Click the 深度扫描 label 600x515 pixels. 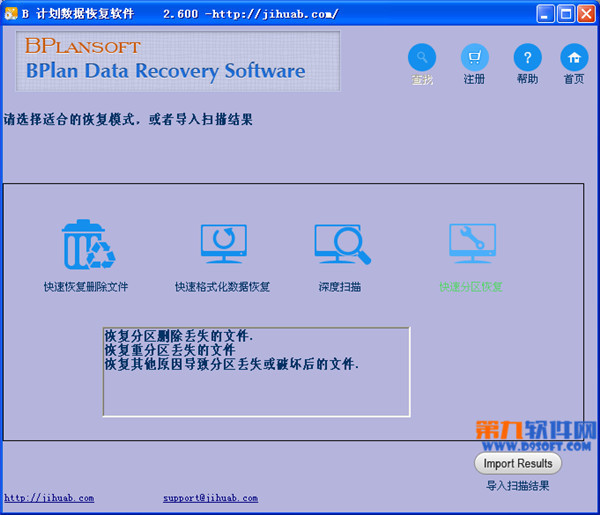[x=340, y=287]
